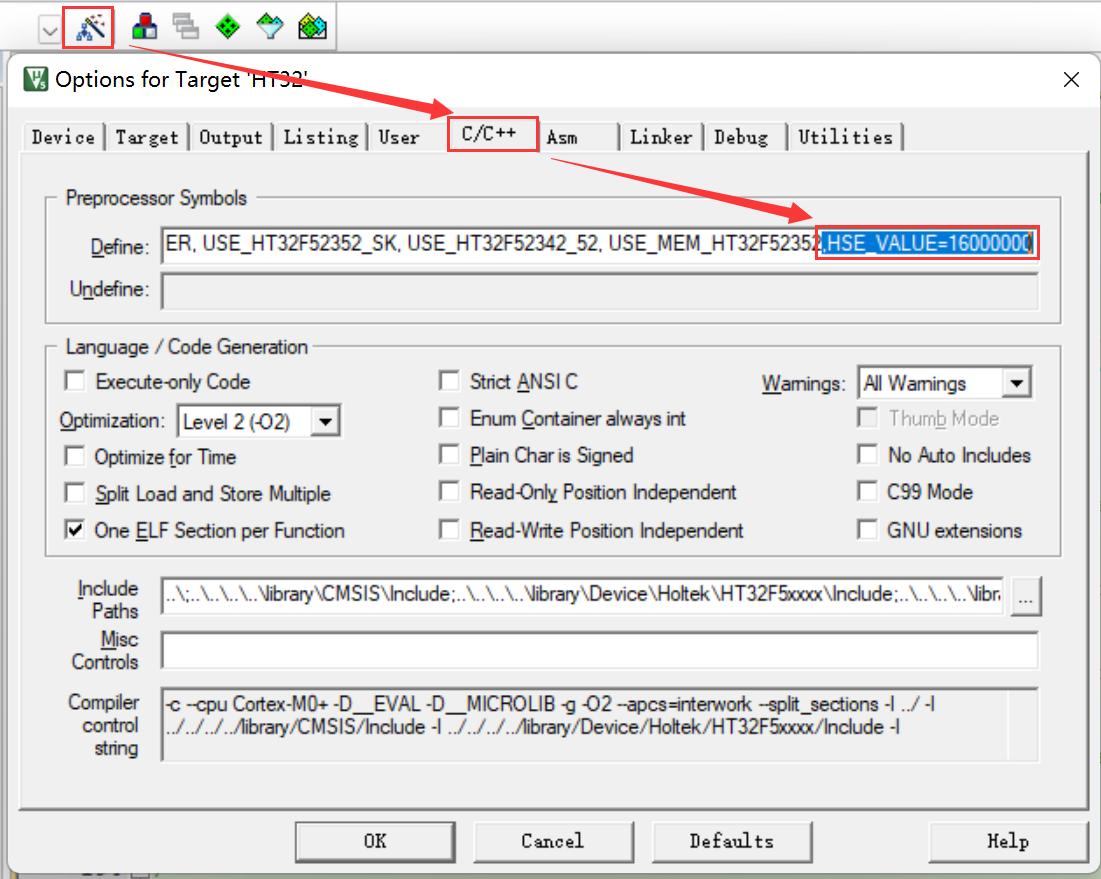Viewport: 1101px width, 879px height.
Task: Expand the Warnings dropdown
Action: tap(1017, 383)
